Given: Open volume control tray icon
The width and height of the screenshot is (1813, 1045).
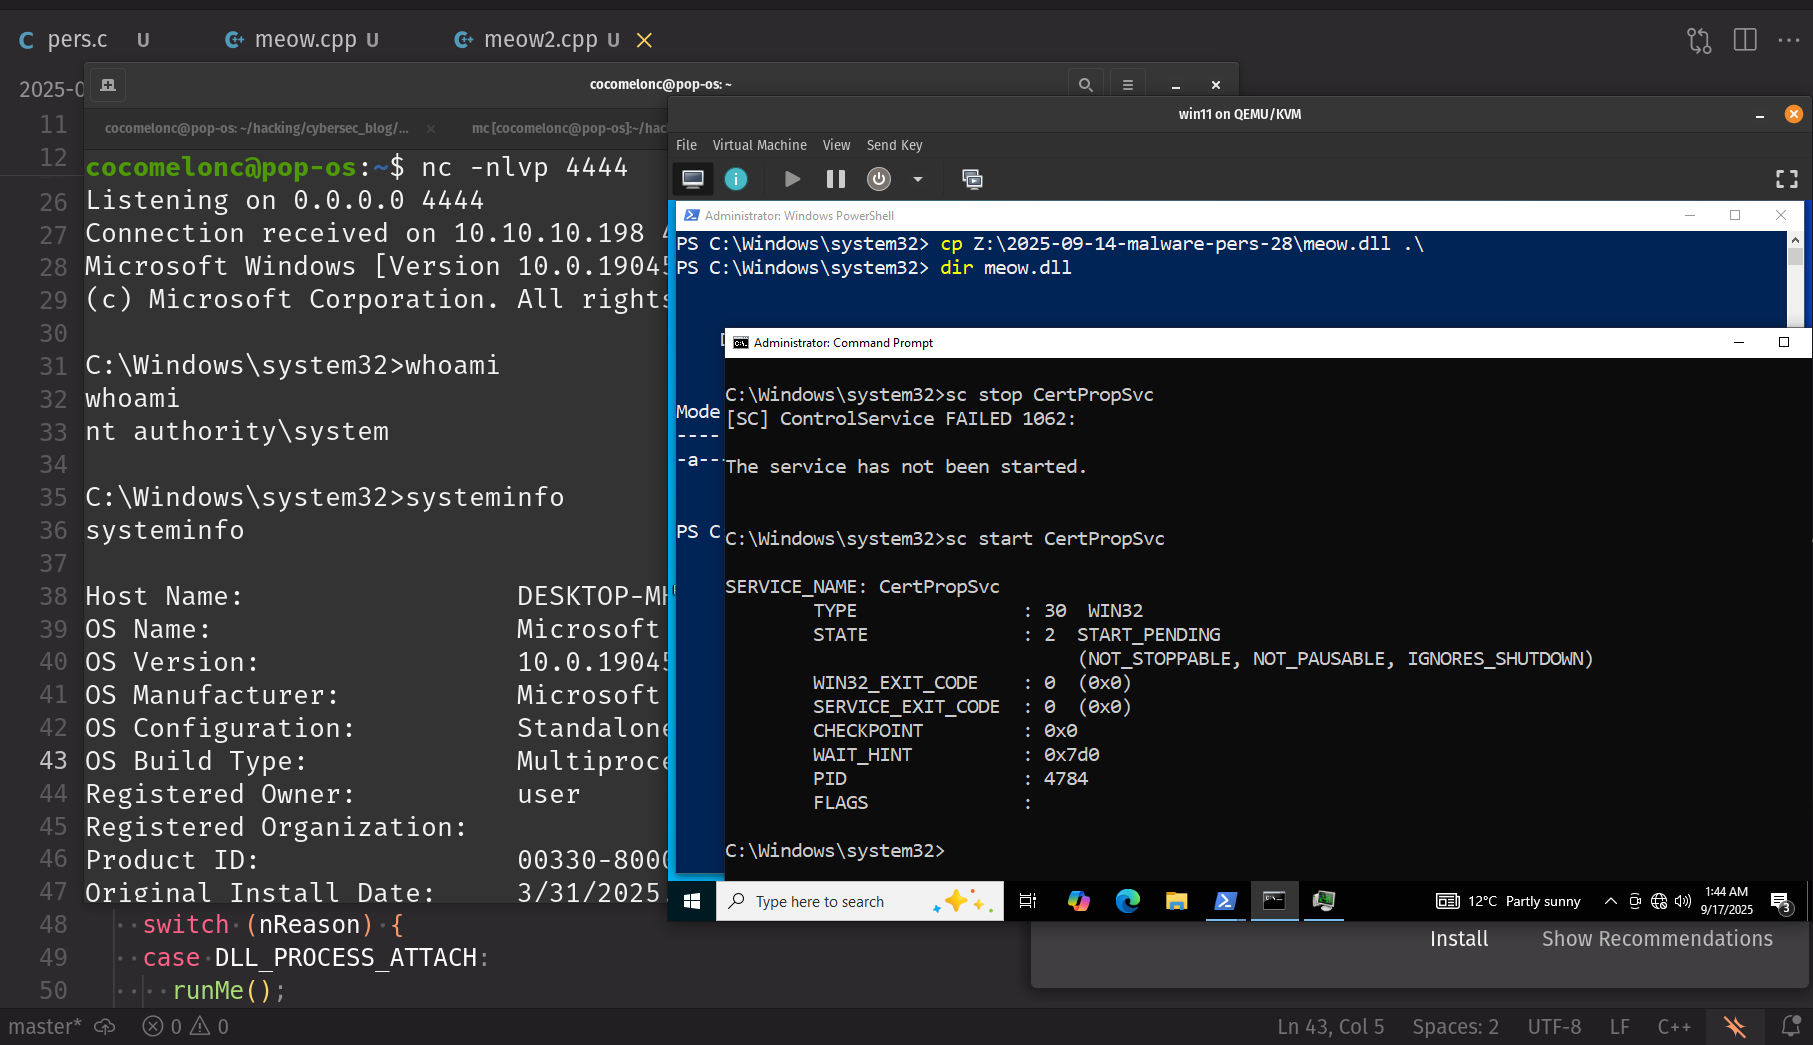Looking at the screenshot, I should coord(1683,901).
